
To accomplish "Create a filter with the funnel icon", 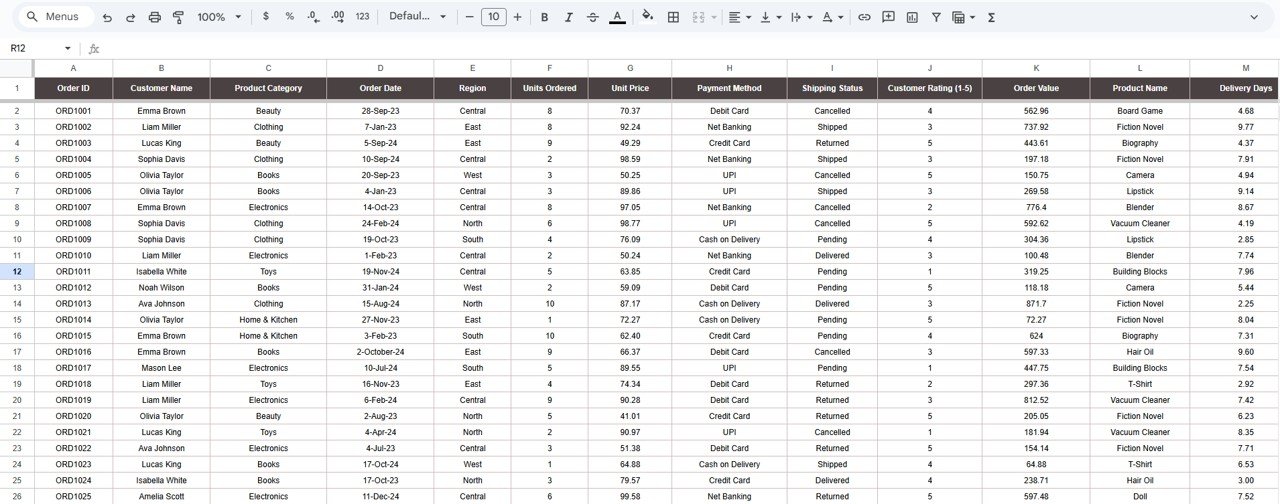I will pyautogui.click(x=936, y=17).
